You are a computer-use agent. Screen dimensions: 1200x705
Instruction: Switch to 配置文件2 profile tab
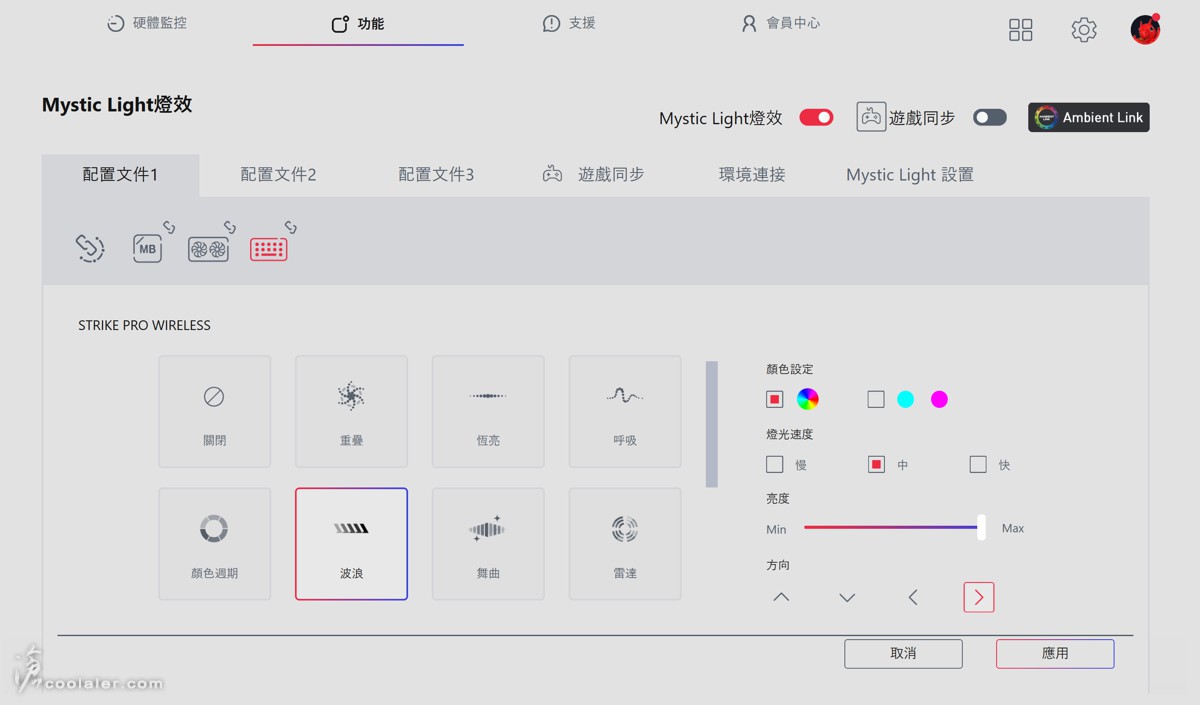tap(278, 175)
